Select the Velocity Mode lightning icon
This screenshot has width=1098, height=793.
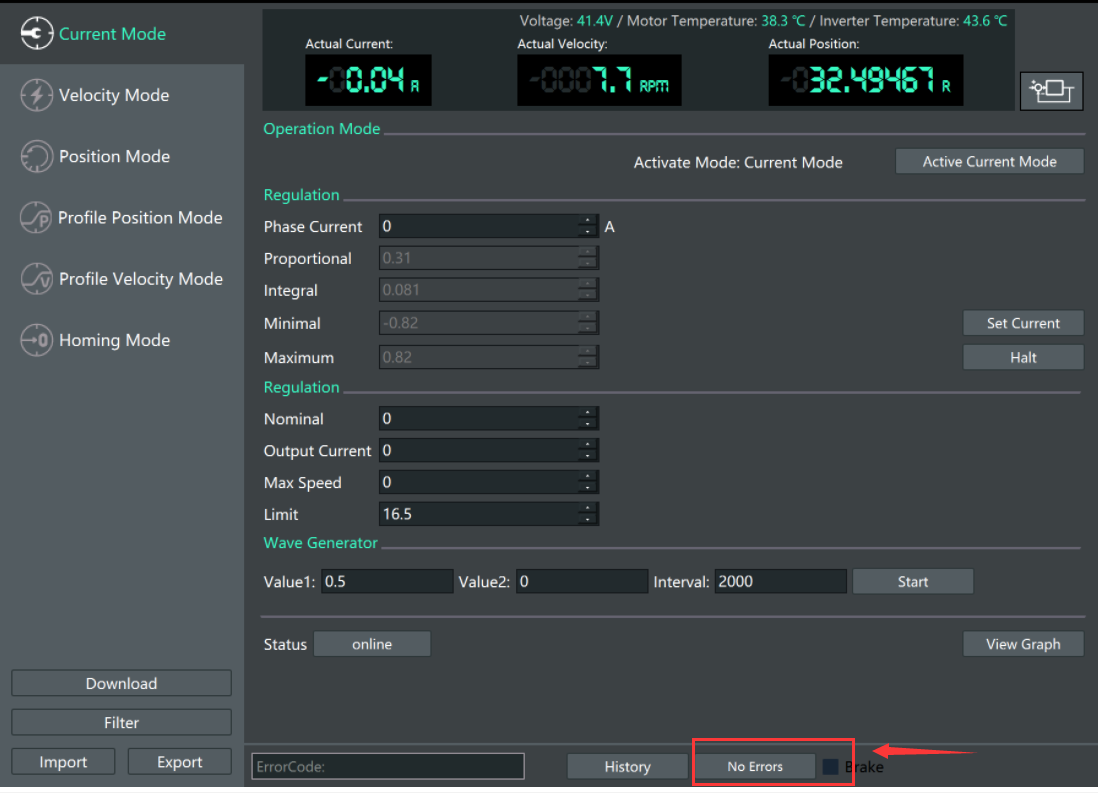pos(36,95)
